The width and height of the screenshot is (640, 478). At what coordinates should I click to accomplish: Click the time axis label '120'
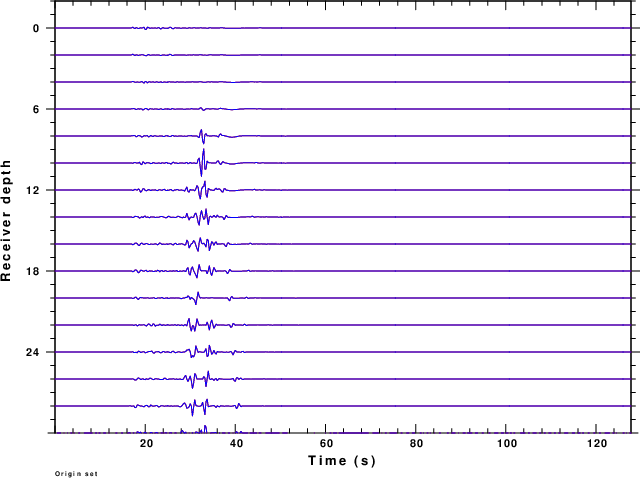[x=597, y=444]
